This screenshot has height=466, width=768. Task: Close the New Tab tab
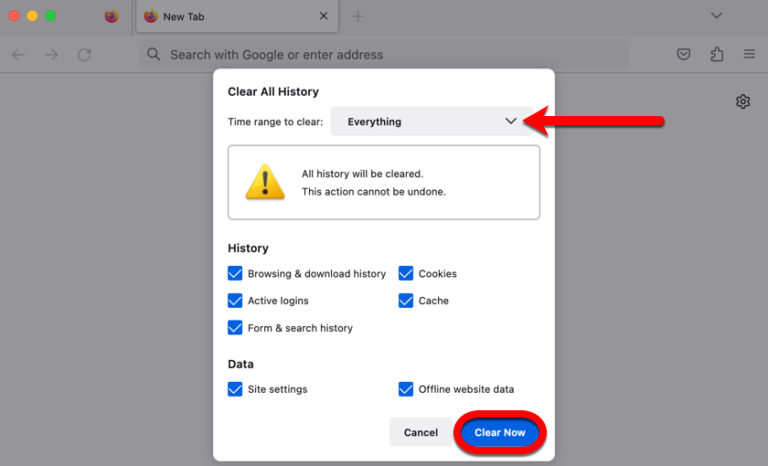tap(323, 16)
